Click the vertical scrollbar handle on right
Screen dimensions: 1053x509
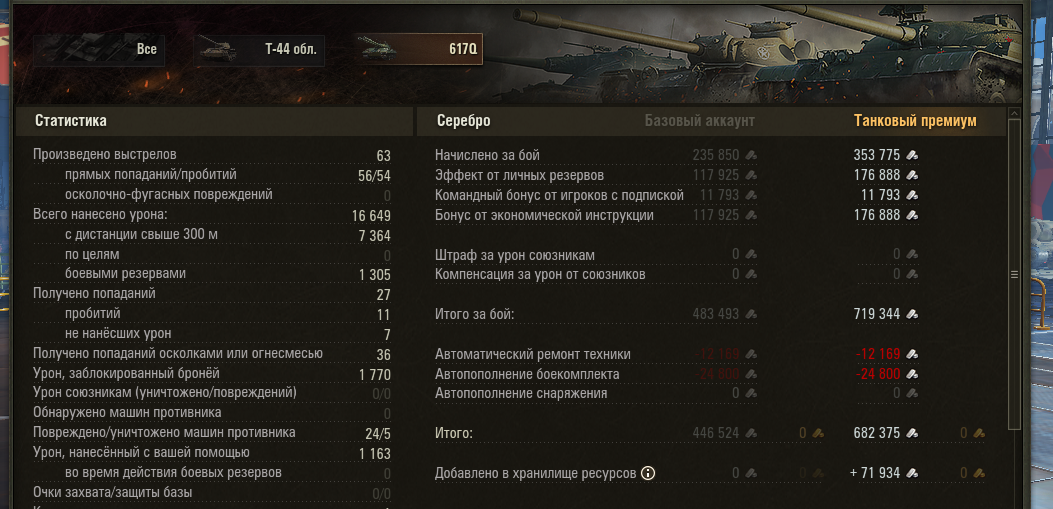(1014, 274)
